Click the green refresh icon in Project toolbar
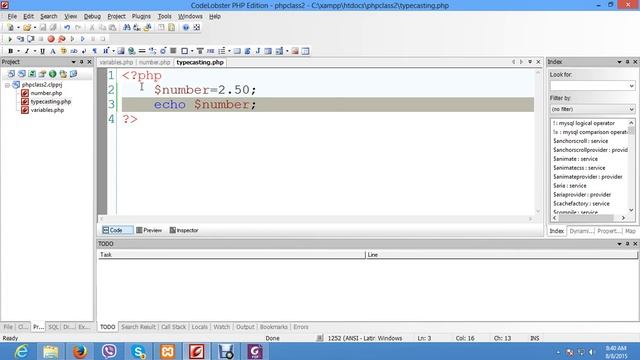 pyautogui.click(x=32, y=74)
